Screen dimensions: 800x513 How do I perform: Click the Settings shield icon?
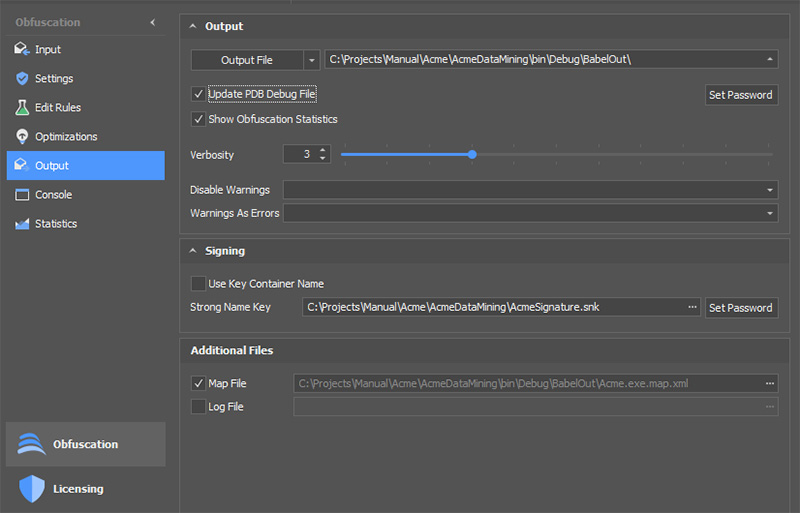click(21, 78)
